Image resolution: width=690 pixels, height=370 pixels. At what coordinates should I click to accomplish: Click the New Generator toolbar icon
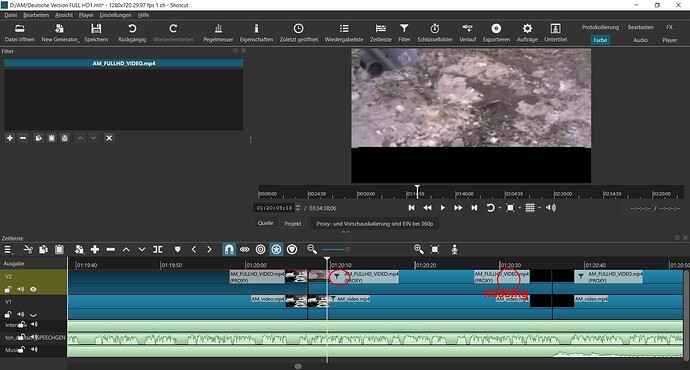[59, 29]
